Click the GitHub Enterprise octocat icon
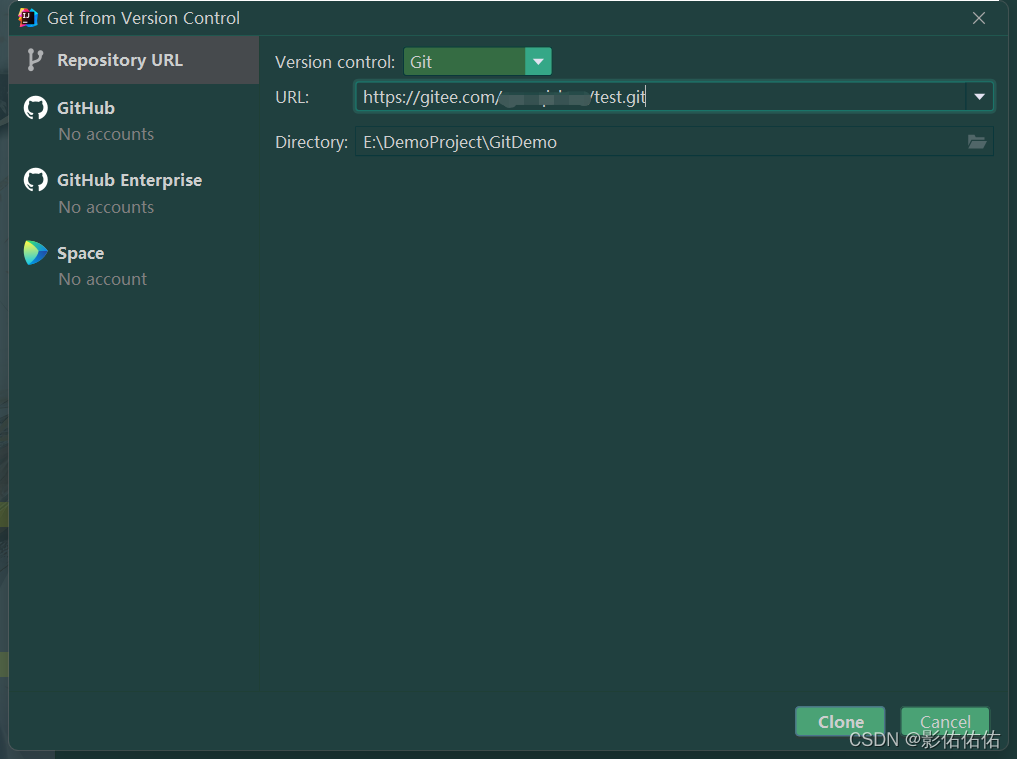This screenshot has height=759, width=1017. [x=36, y=180]
